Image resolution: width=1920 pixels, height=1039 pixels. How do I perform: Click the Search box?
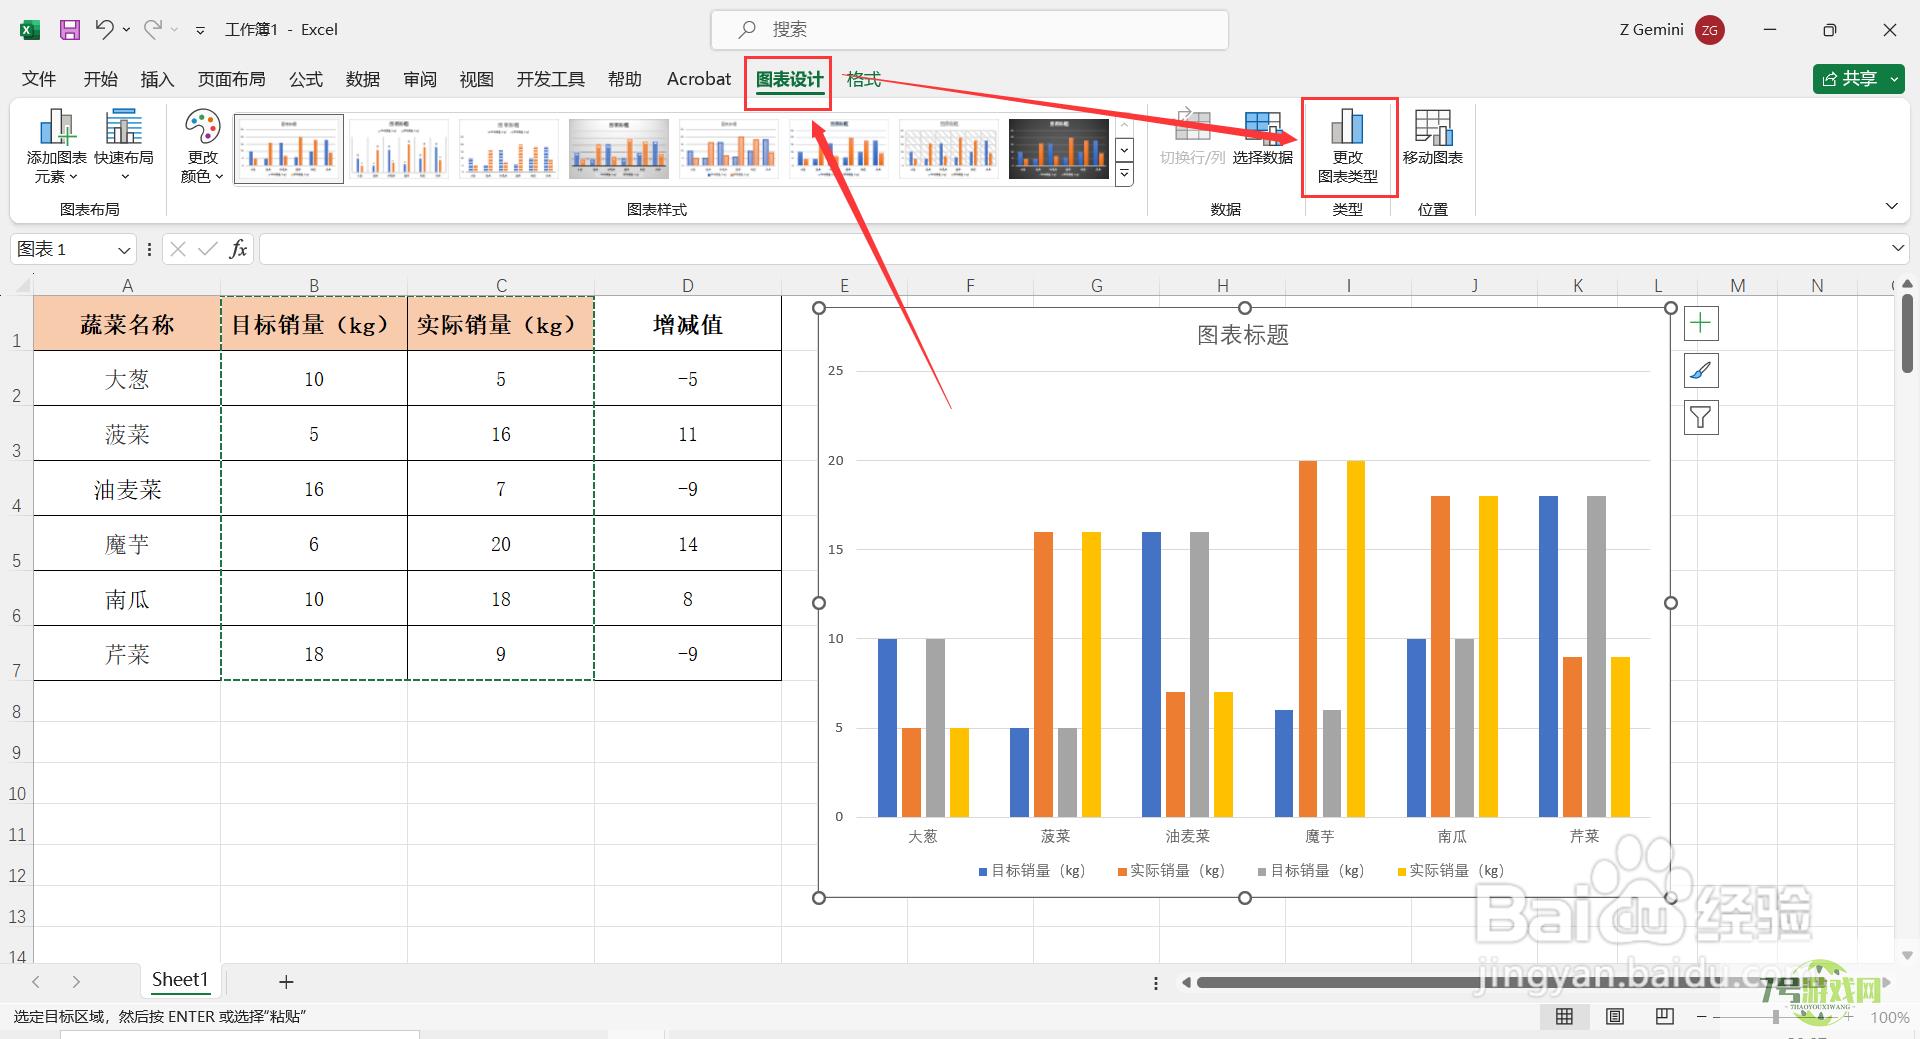[969, 30]
